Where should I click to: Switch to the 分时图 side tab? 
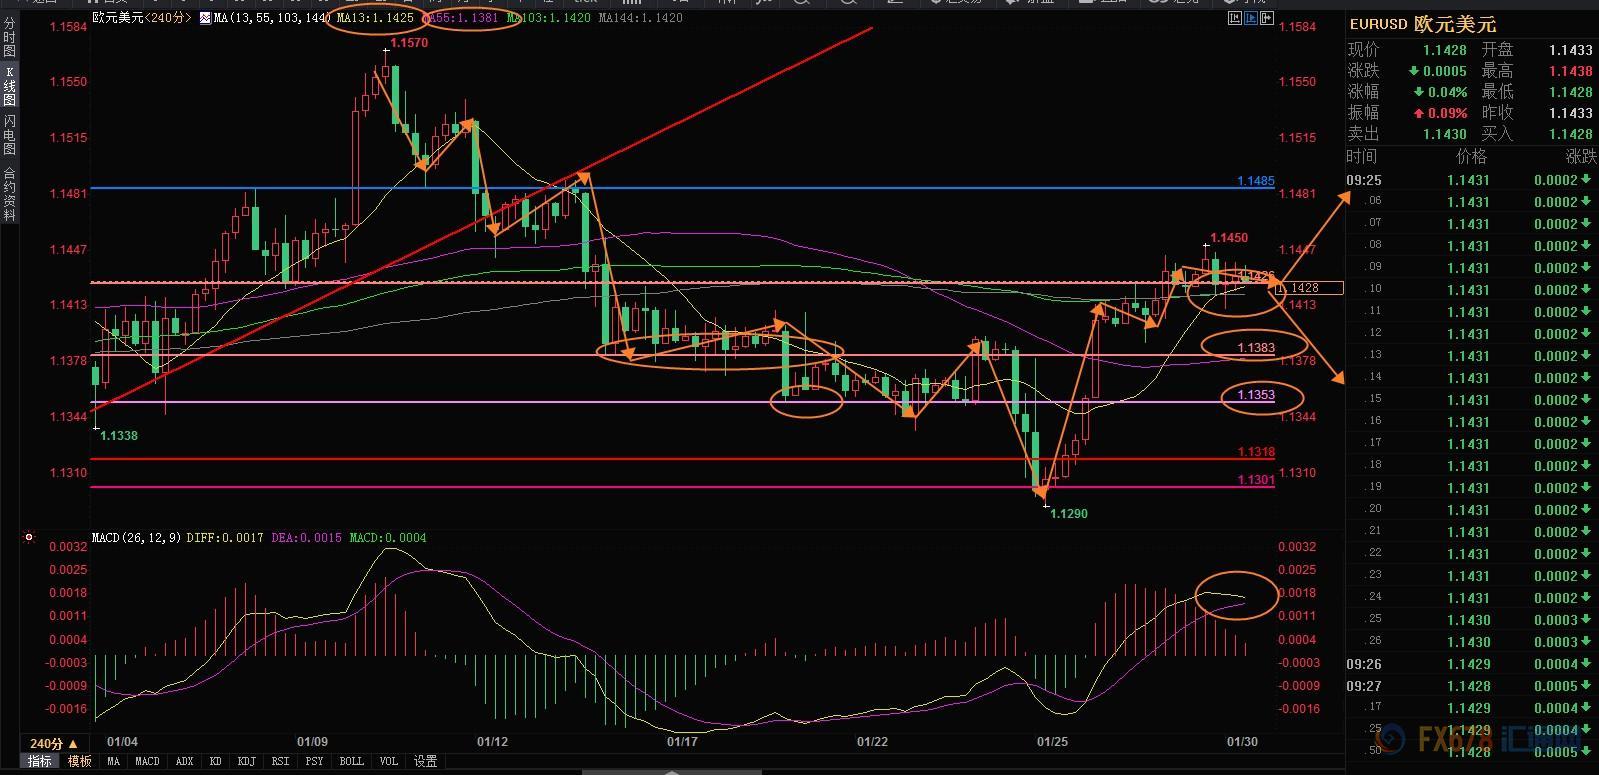[9, 37]
